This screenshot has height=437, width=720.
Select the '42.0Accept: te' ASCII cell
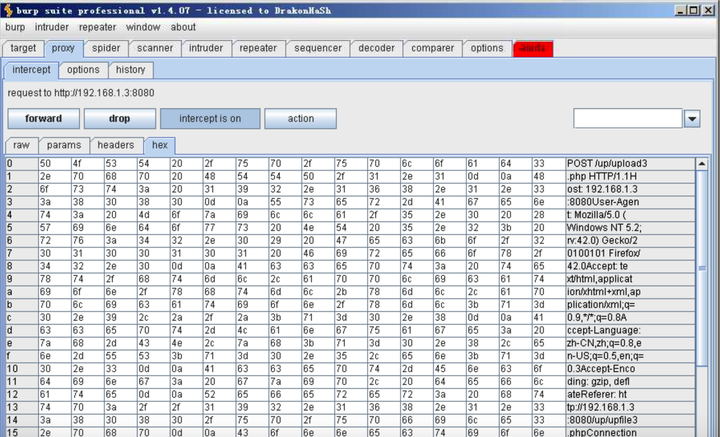[x=630, y=266]
